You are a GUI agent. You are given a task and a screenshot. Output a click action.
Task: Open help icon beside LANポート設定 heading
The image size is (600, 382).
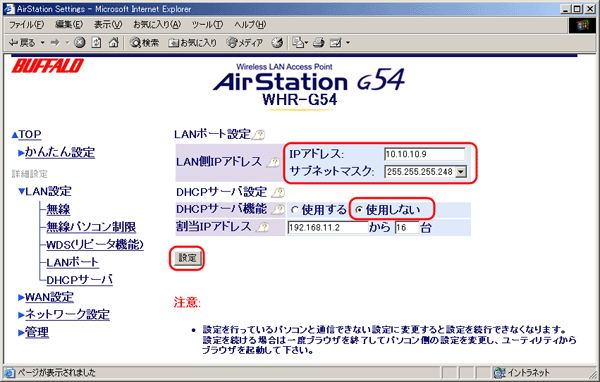tap(259, 134)
